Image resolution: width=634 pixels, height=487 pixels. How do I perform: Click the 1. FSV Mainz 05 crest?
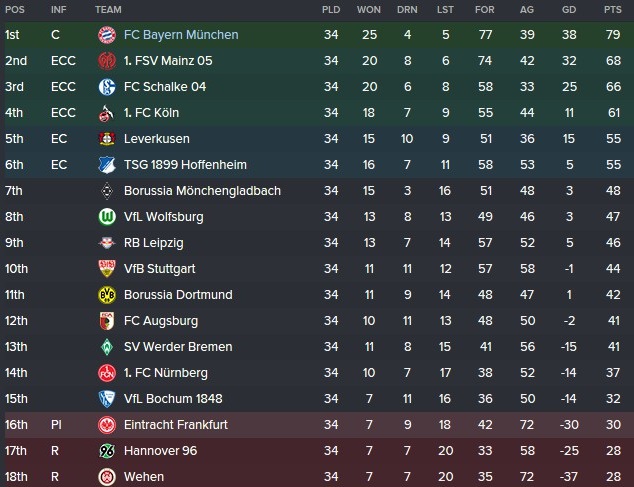107,61
